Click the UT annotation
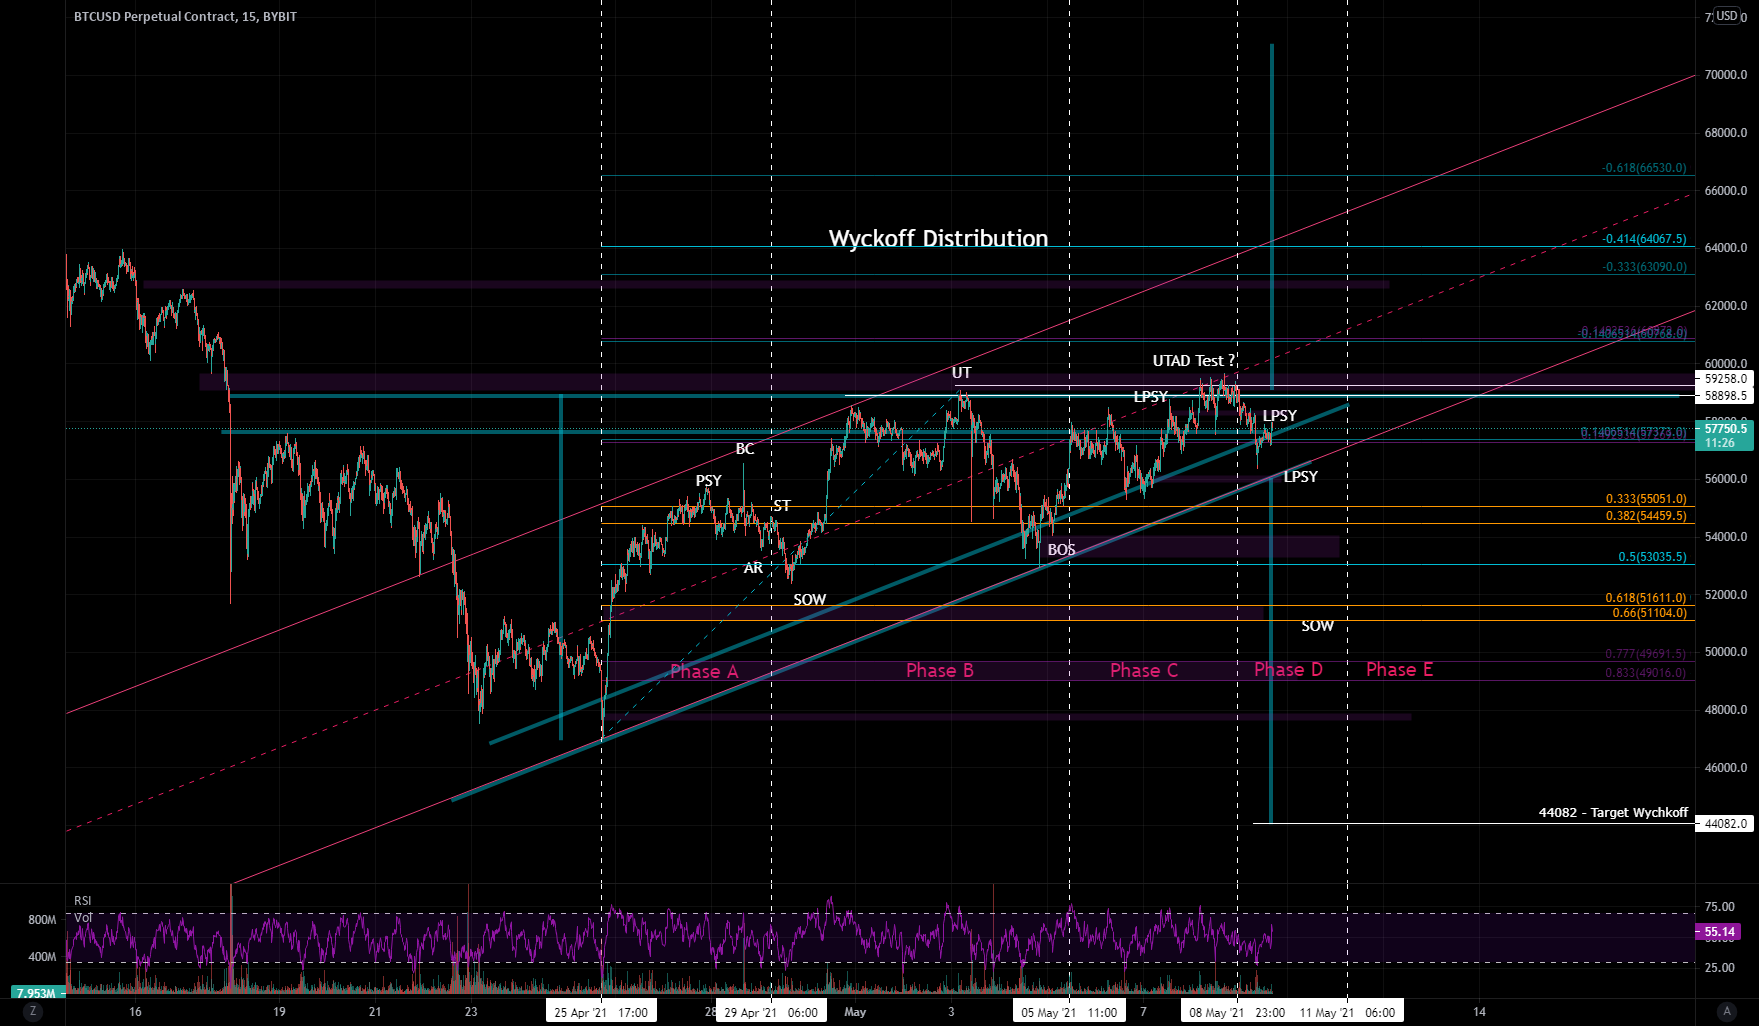This screenshot has width=1759, height=1026. [961, 373]
